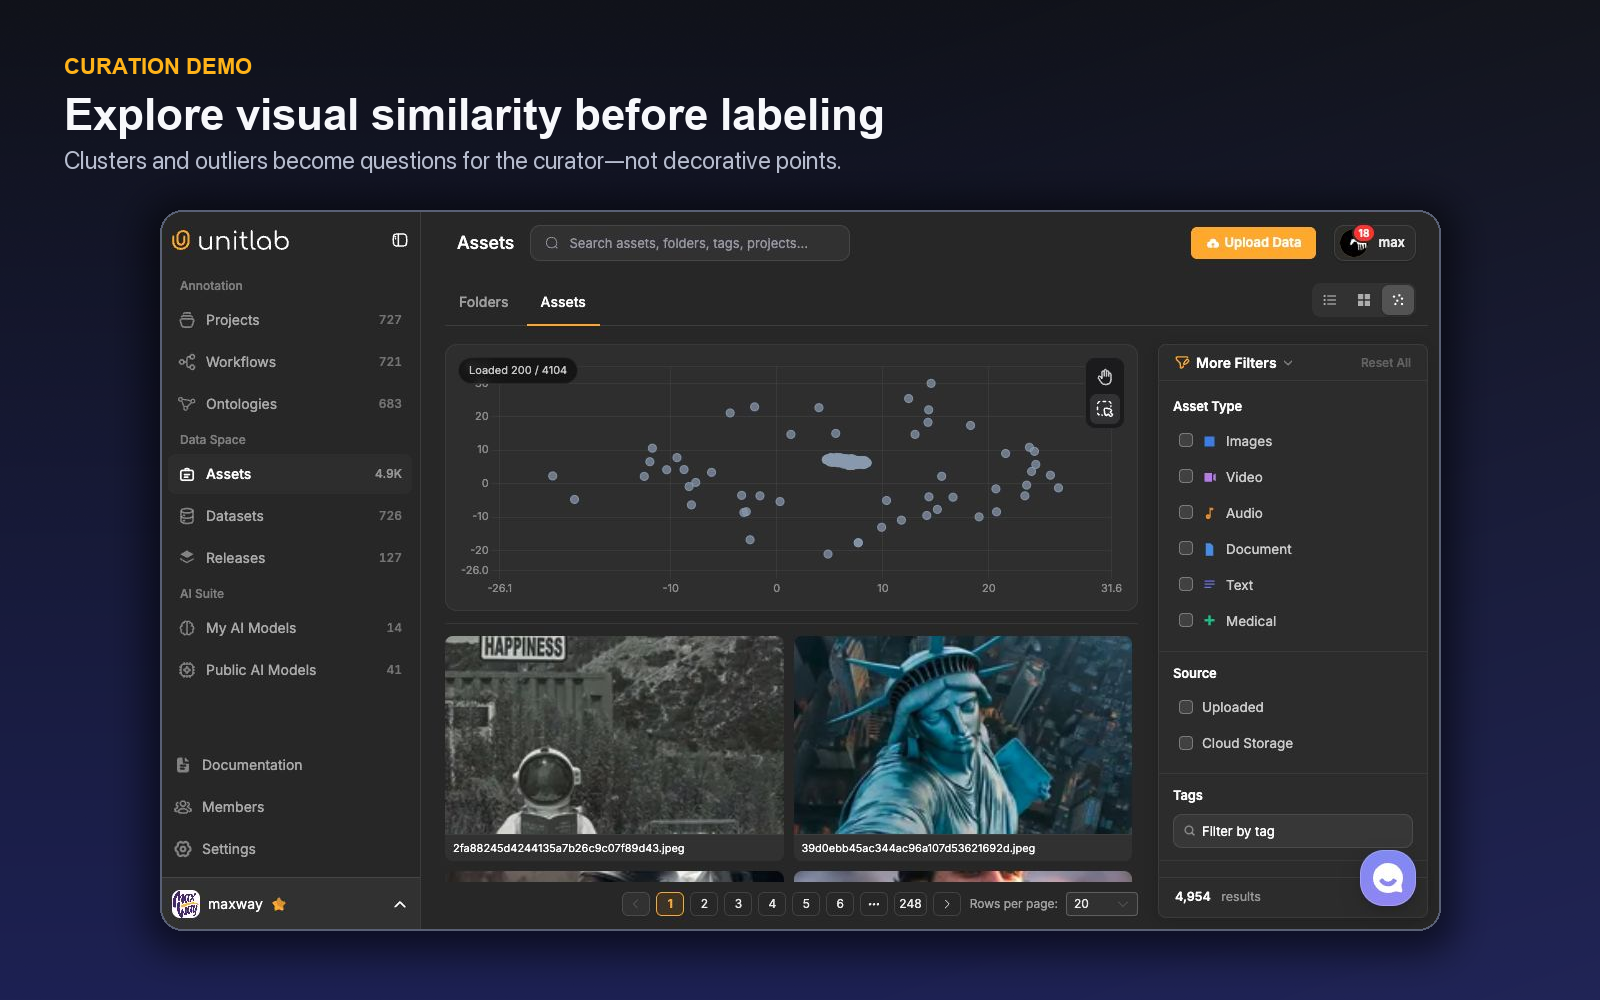Go to page 6
The image size is (1600, 1000).
click(840, 904)
